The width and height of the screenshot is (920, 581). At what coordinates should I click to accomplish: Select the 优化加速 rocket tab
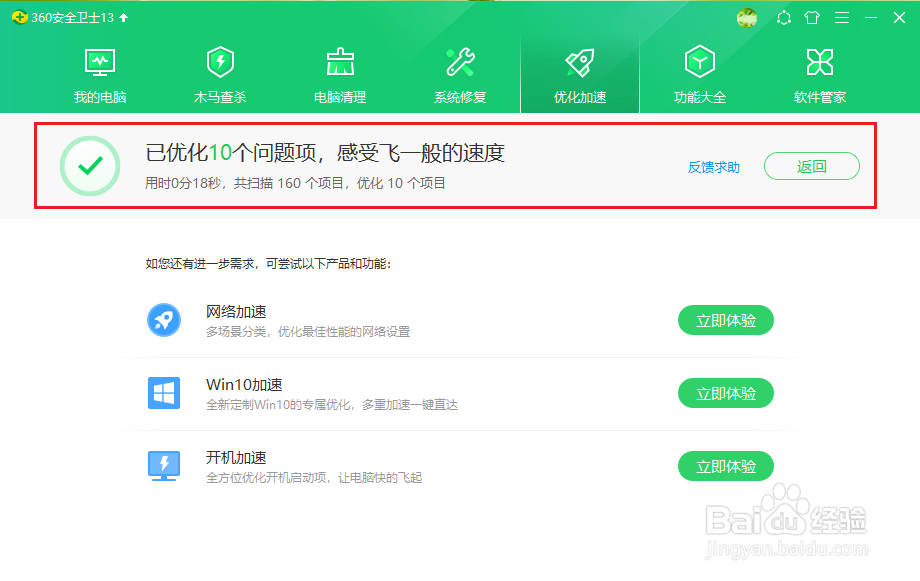tap(580, 76)
